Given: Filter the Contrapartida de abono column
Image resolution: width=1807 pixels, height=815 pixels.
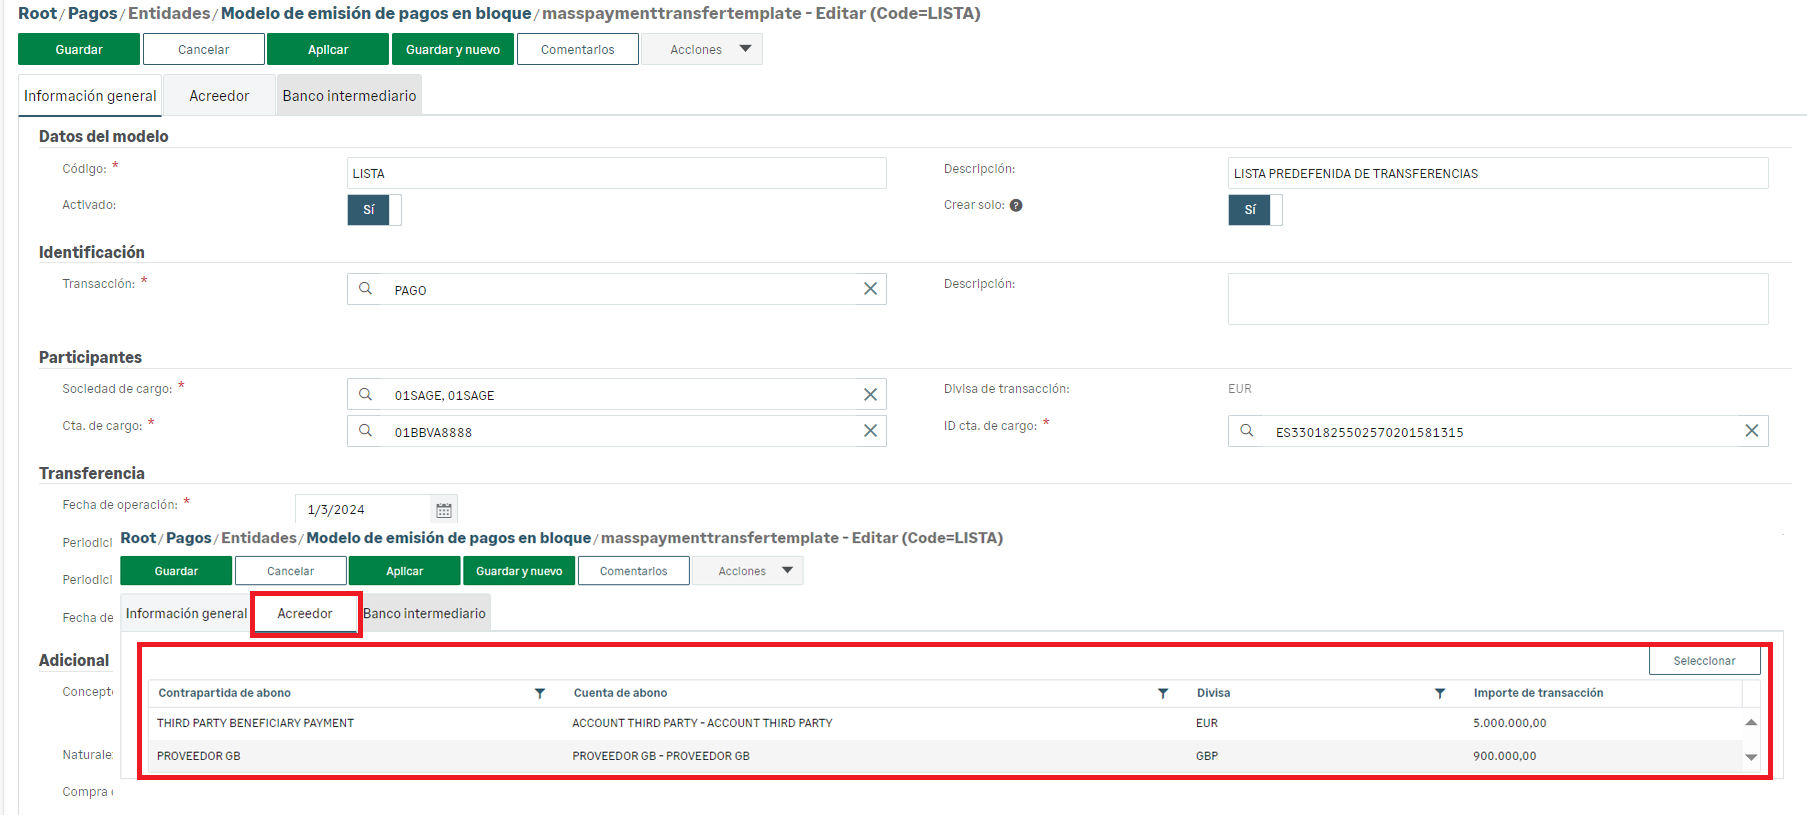Looking at the screenshot, I should [x=540, y=693].
